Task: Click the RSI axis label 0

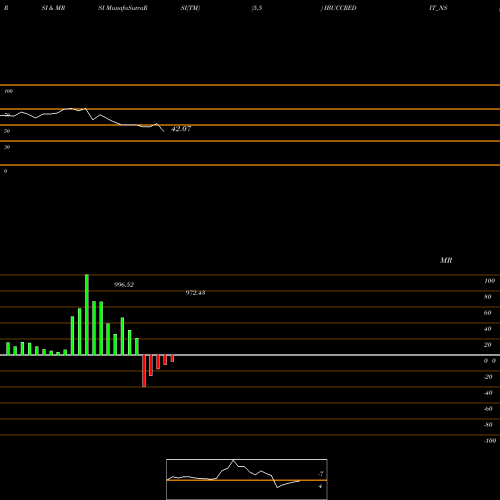Action: pyautogui.click(x=5, y=171)
